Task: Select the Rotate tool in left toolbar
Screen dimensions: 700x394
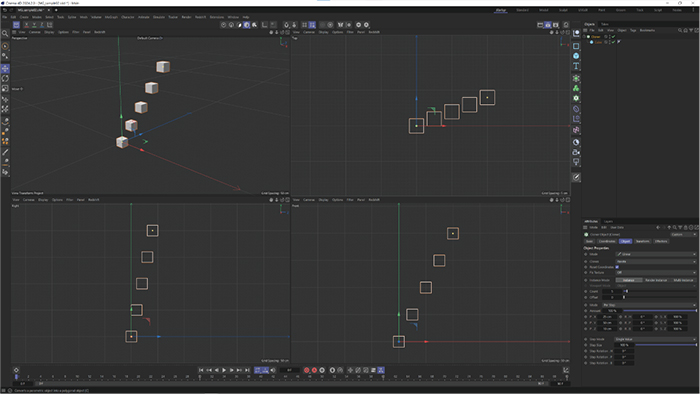Action: coord(5,79)
